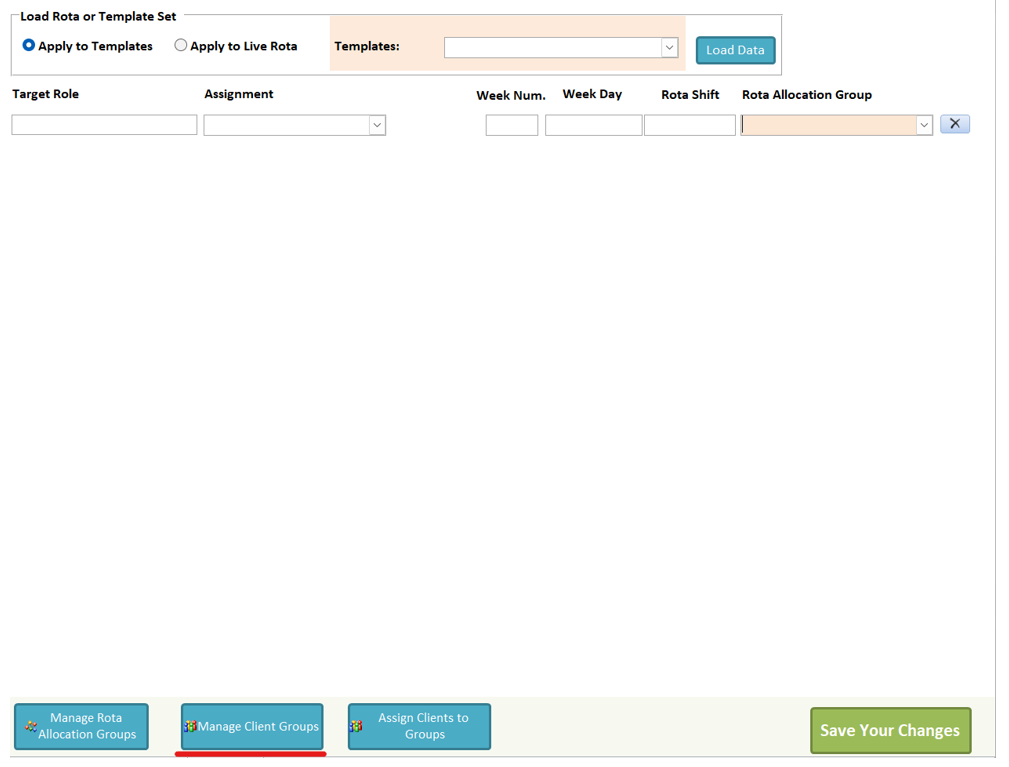The height and width of the screenshot is (767, 1009).
Task: Click the Week Num. field
Action: [x=512, y=125]
